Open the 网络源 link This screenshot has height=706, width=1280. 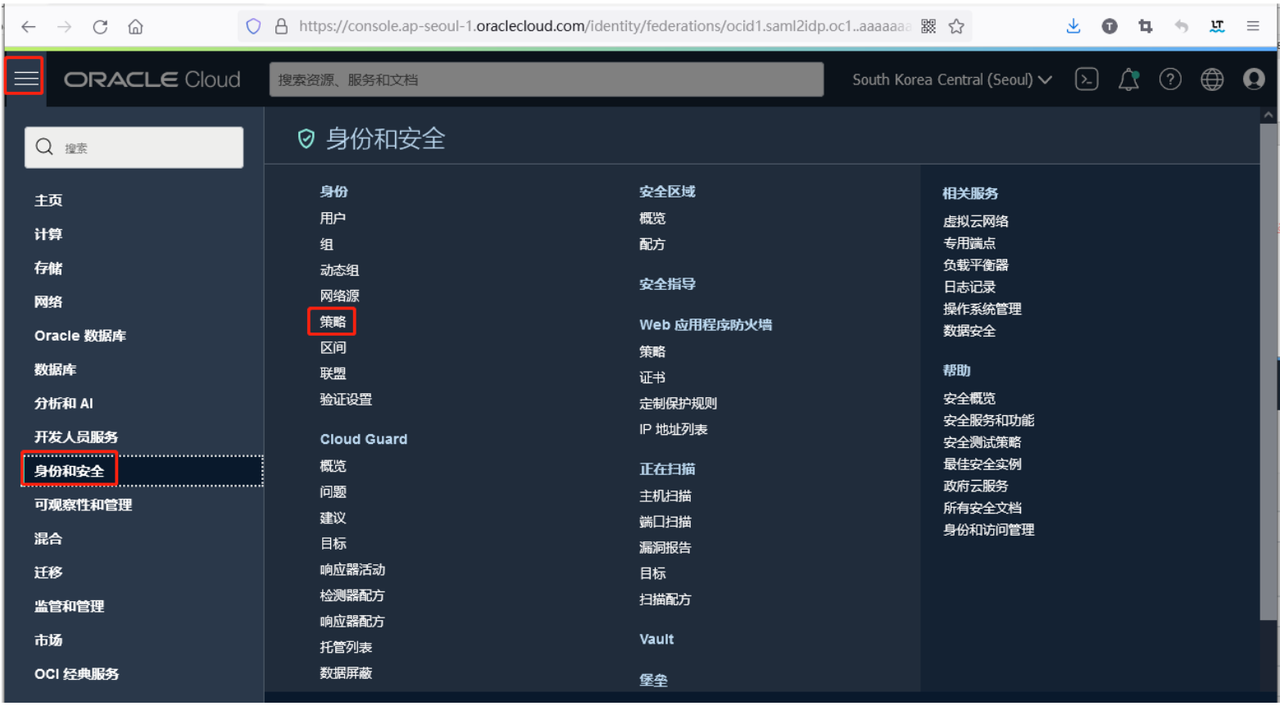(340, 296)
